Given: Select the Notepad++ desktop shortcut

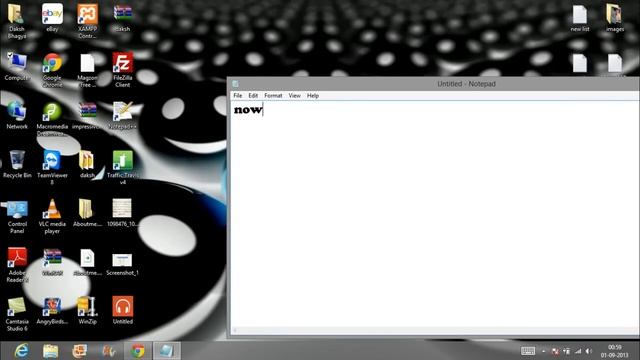Looking at the screenshot, I should click(x=122, y=115).
